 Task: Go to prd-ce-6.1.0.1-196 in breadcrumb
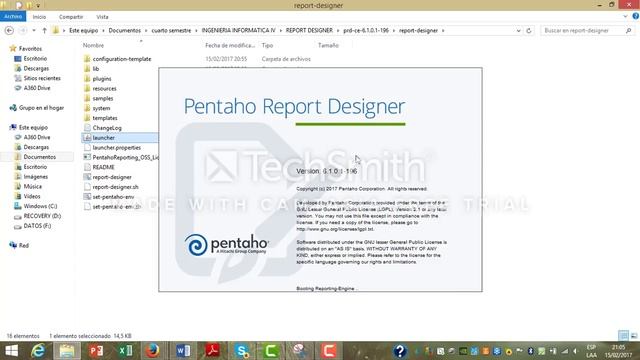pos(366,31)
